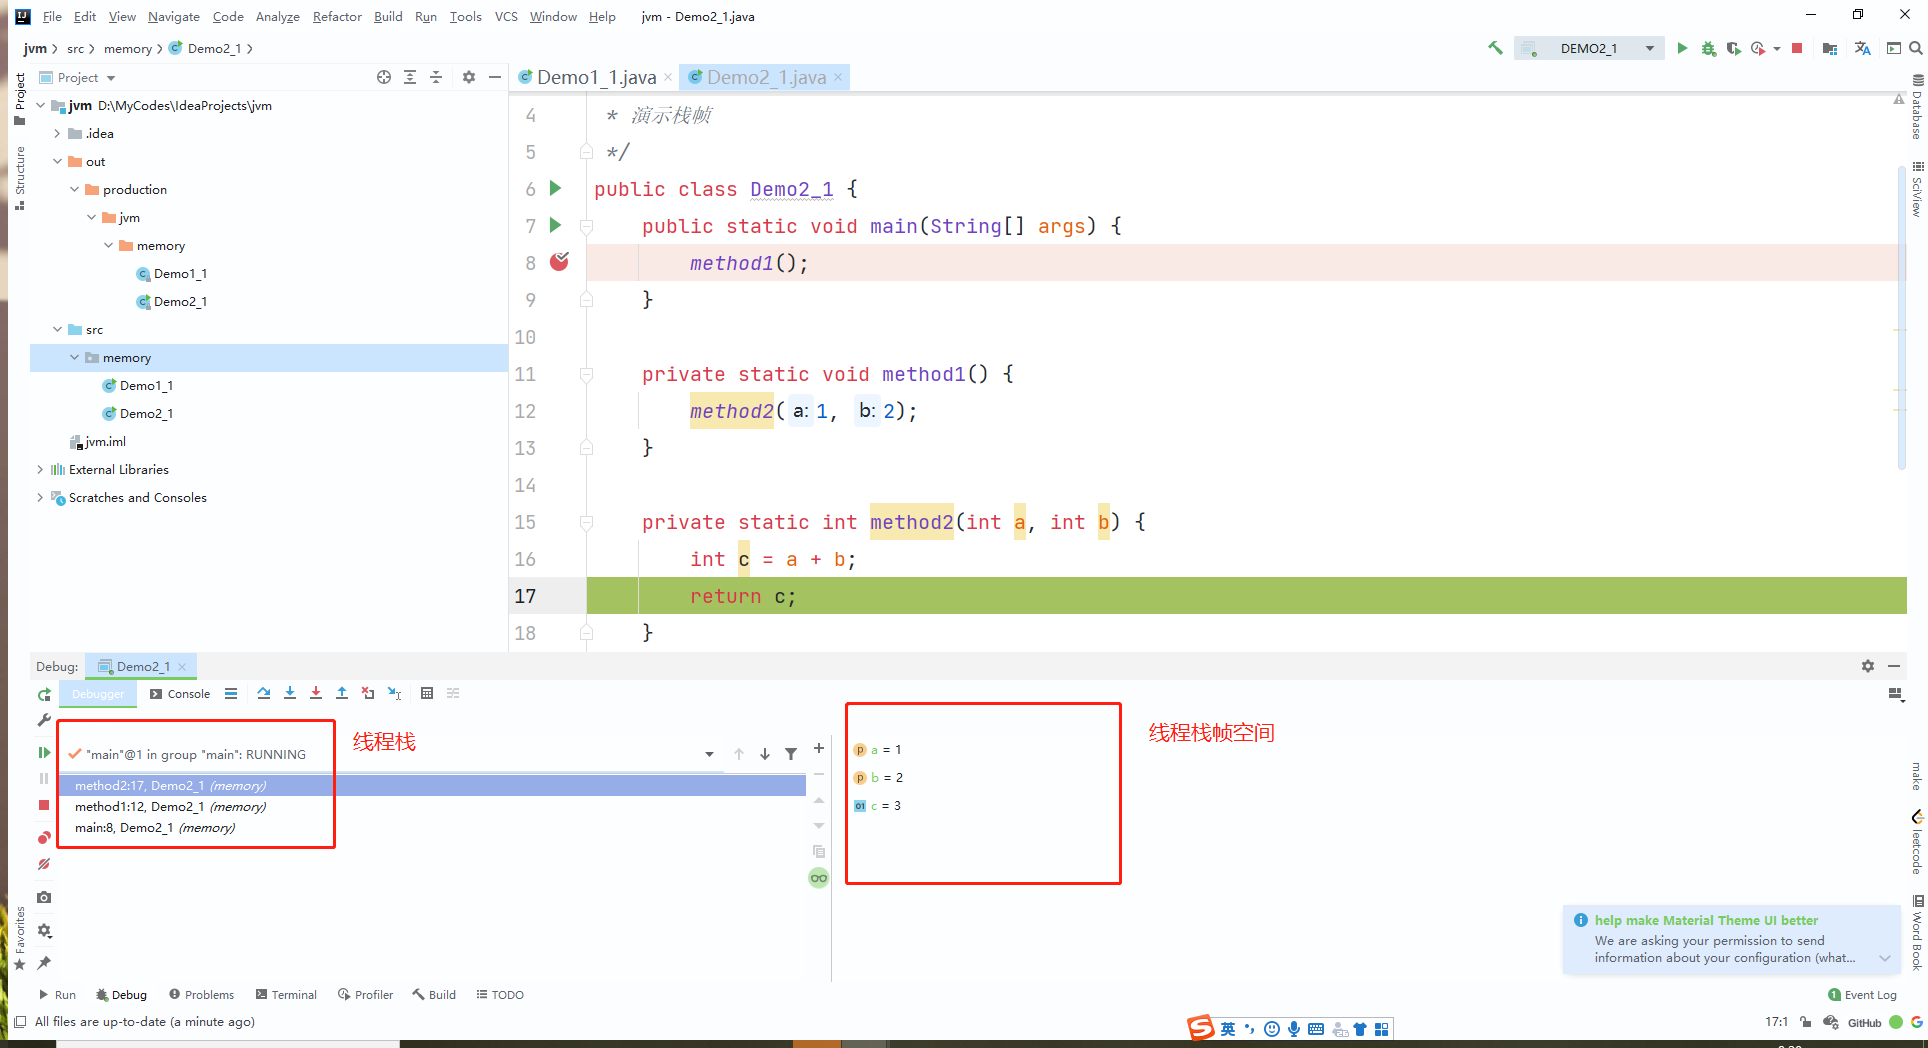The image size is (1928, 1048).
Task: Collapse the src folder in tree
Action: coord(57,329)
